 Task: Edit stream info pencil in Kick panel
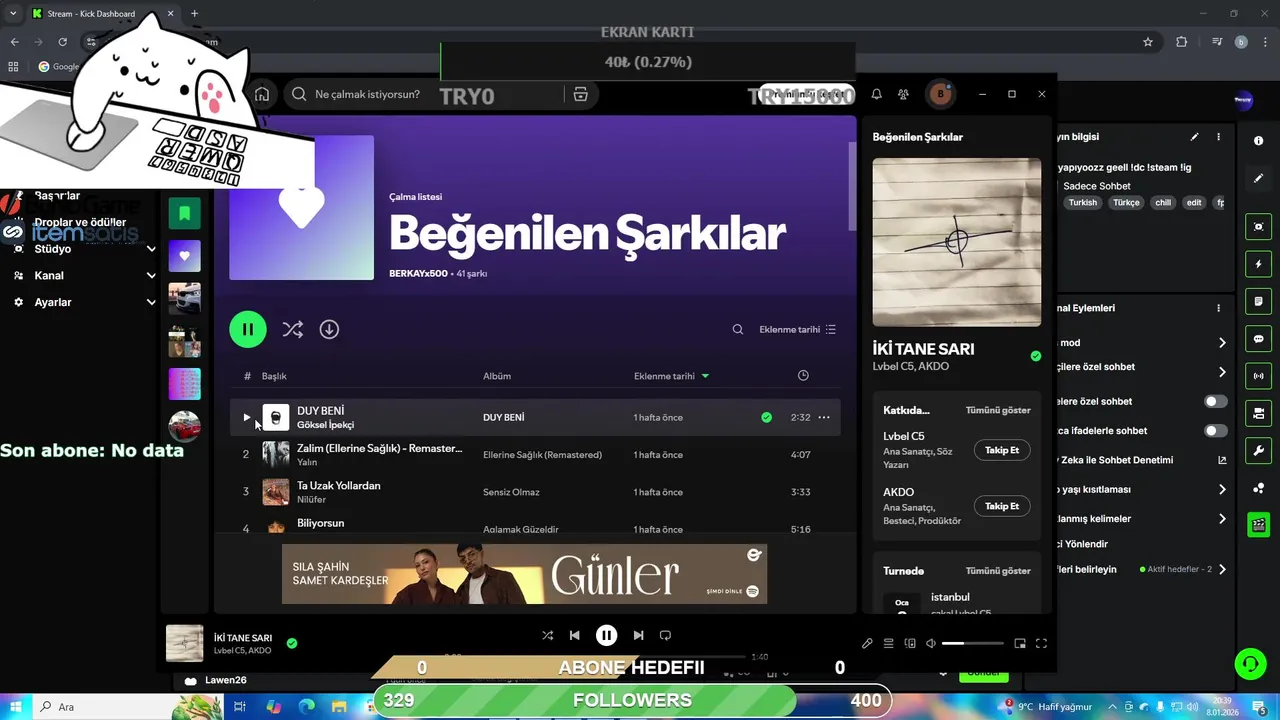(x=1194, y=137)
